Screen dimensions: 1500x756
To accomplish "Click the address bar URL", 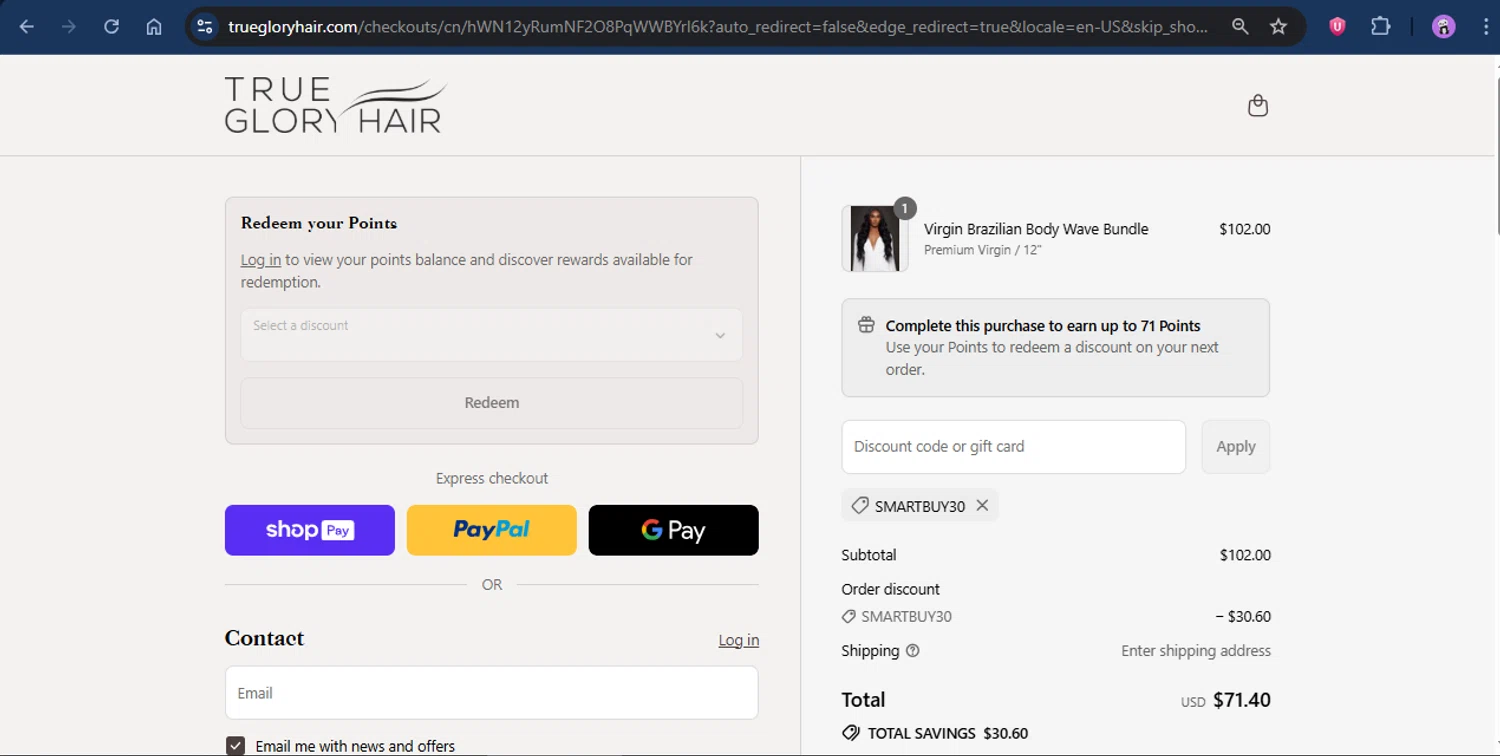I will [718, 27].
